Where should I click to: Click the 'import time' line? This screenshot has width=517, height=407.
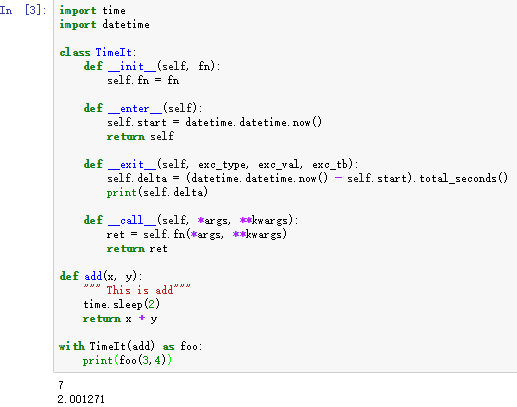92,11
